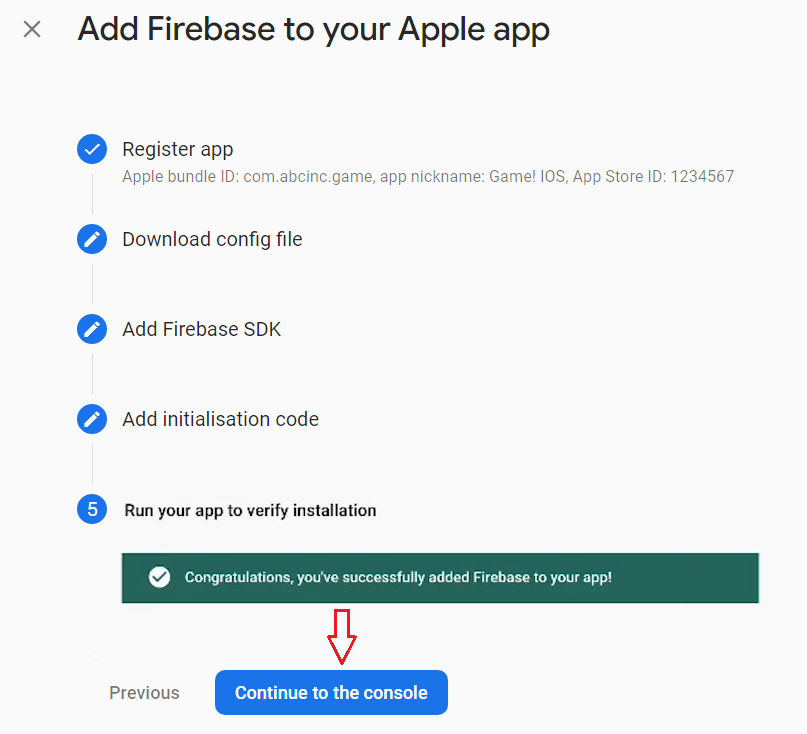807x734 pixels.
Task: Close the Add Firebase dialog
Action: [x=32, y=29]
